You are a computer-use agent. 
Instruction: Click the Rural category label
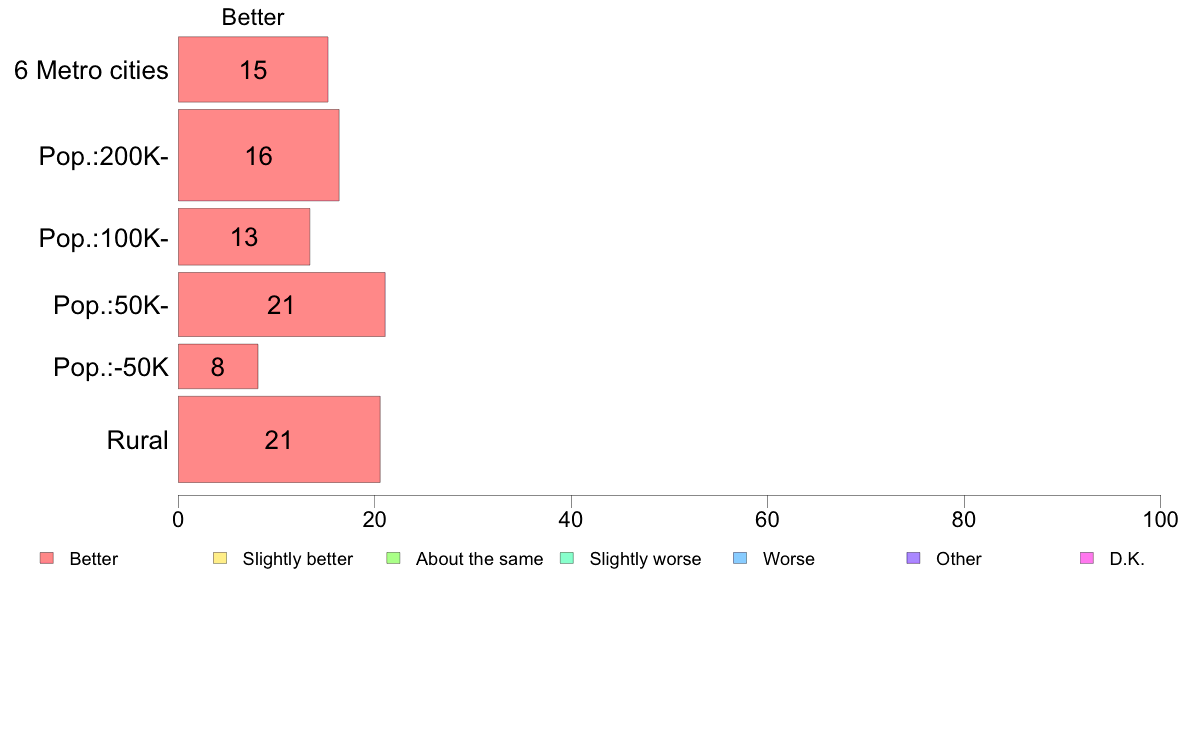click(137, 440)
